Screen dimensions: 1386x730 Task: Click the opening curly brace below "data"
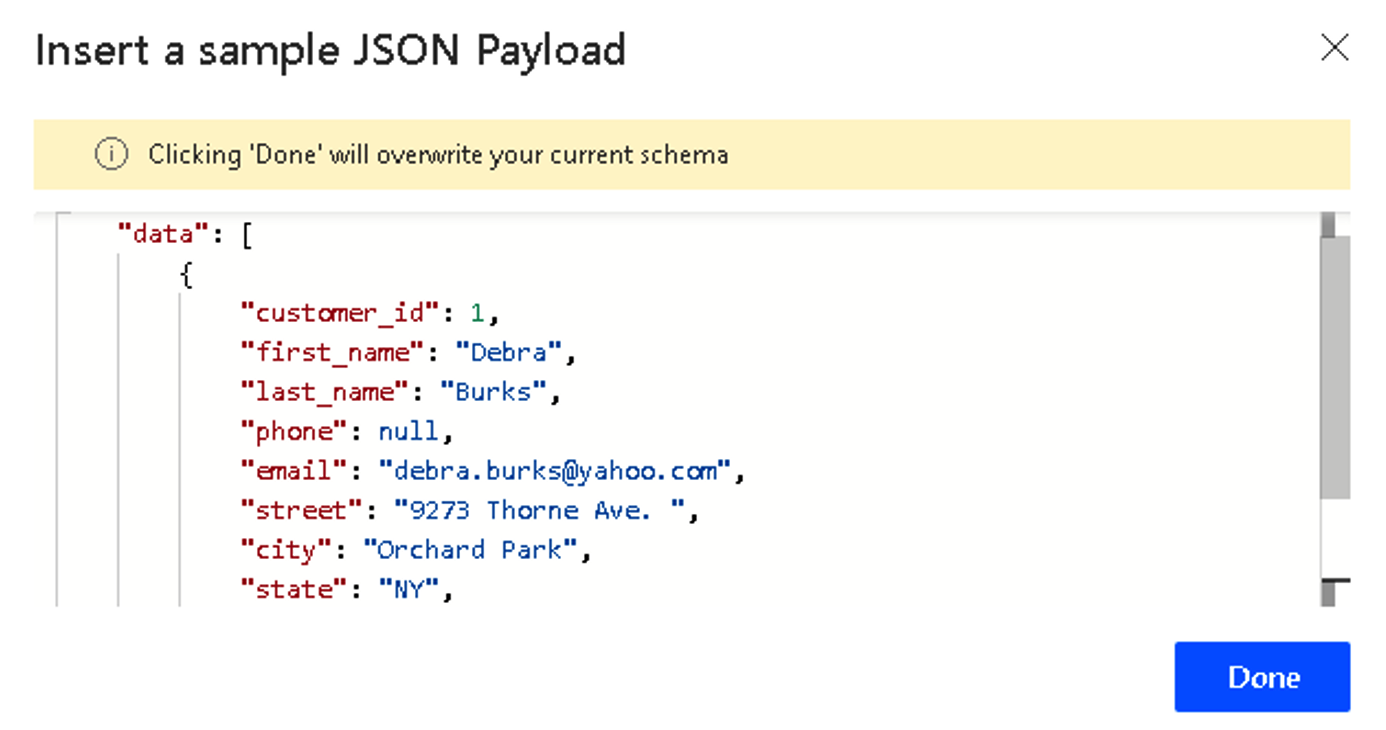pos(186,275)
